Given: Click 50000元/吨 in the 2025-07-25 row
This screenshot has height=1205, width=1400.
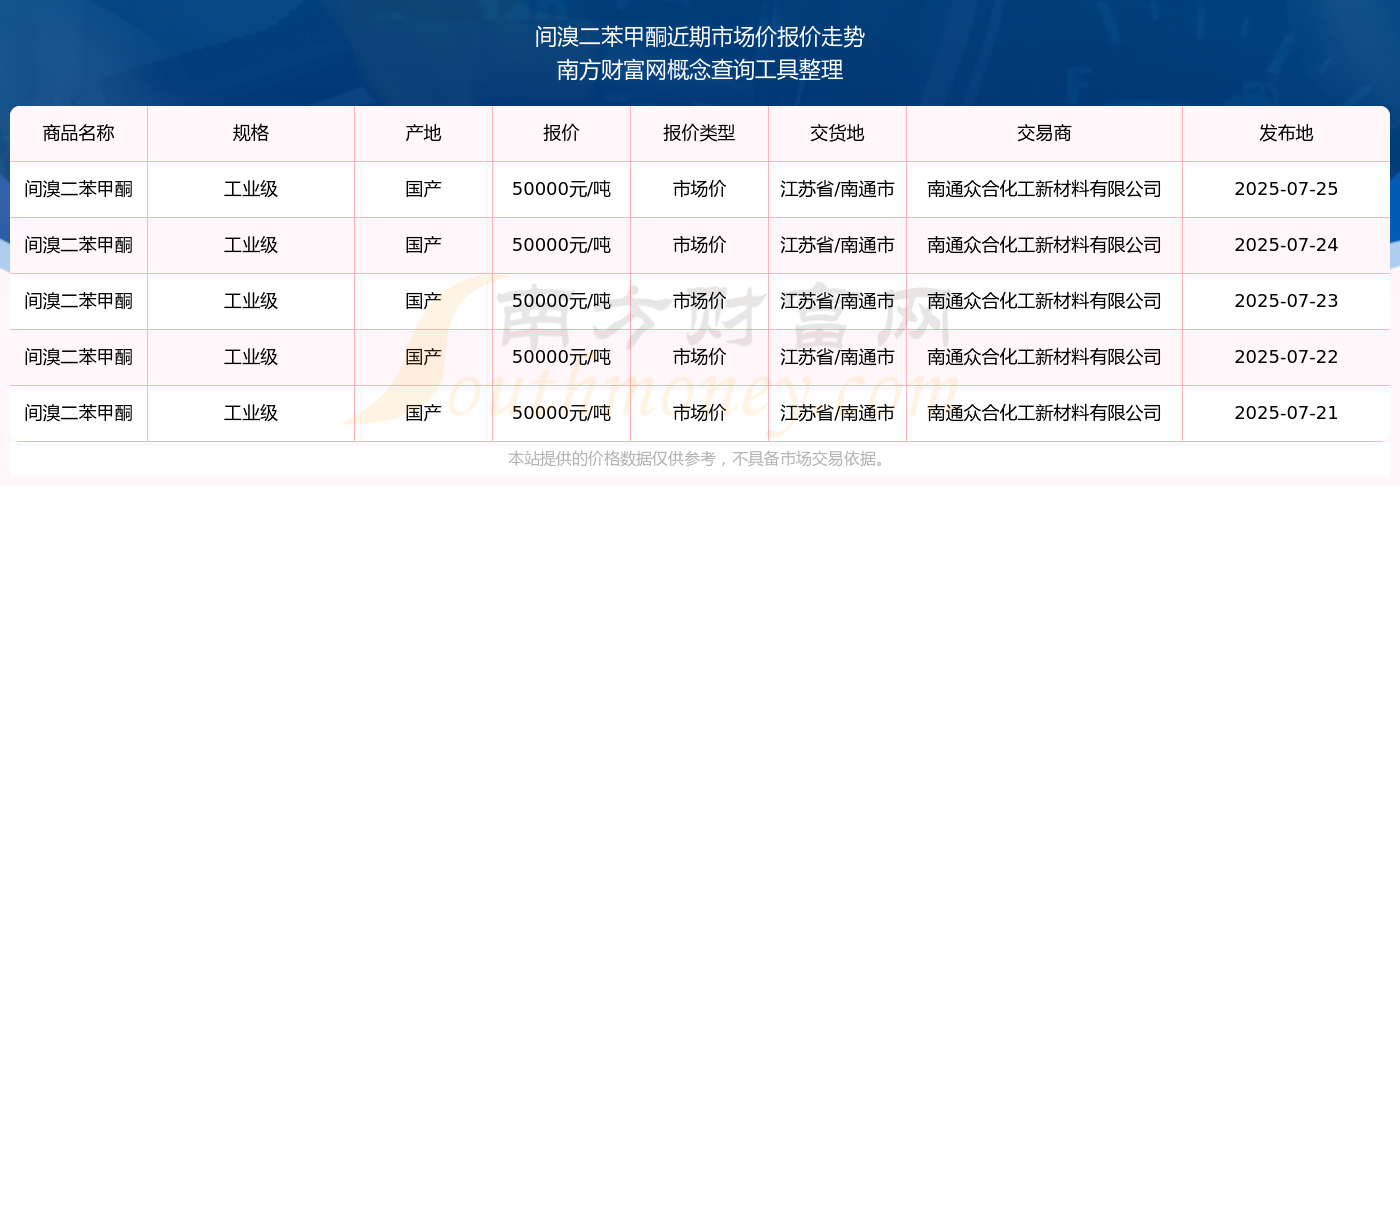Looking at the screenshot, I should tap(561, 189).
